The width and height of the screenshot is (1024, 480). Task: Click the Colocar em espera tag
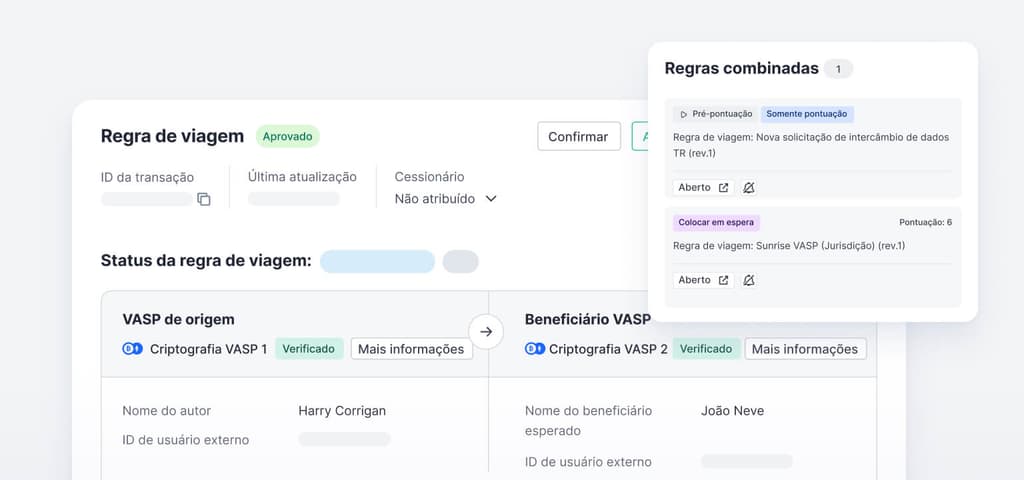716,222
